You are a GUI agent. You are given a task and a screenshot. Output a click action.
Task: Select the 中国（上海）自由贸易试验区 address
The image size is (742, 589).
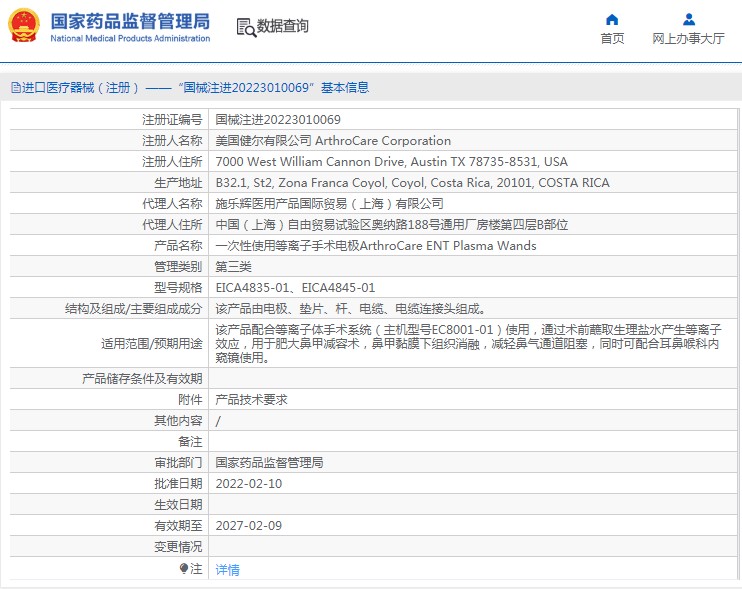tap(391, 225)
